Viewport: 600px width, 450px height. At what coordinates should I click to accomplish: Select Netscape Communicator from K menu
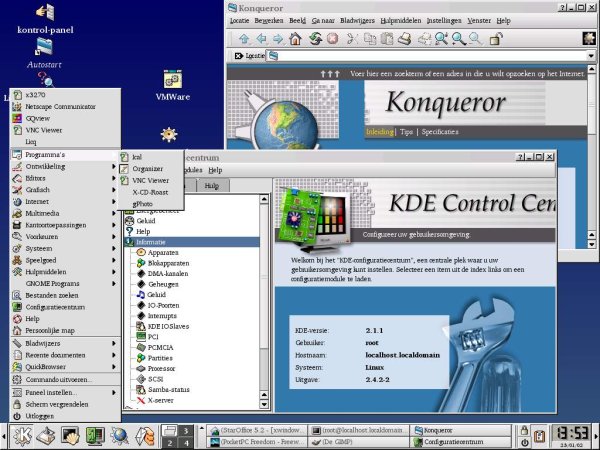(x=65, y=107)
